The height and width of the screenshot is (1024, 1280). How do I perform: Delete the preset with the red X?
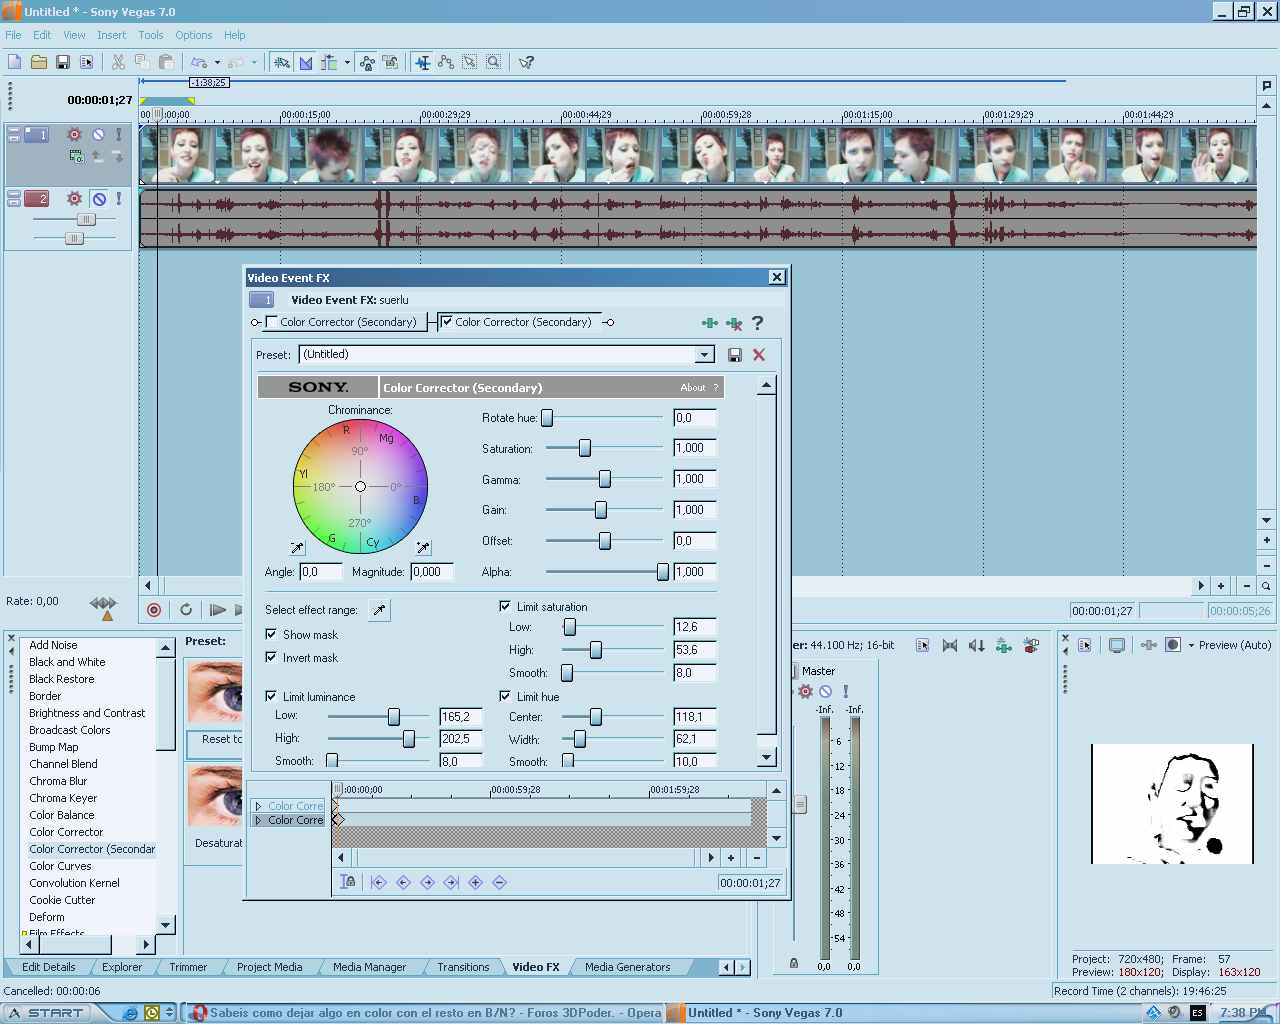click(x=759, y=355)
